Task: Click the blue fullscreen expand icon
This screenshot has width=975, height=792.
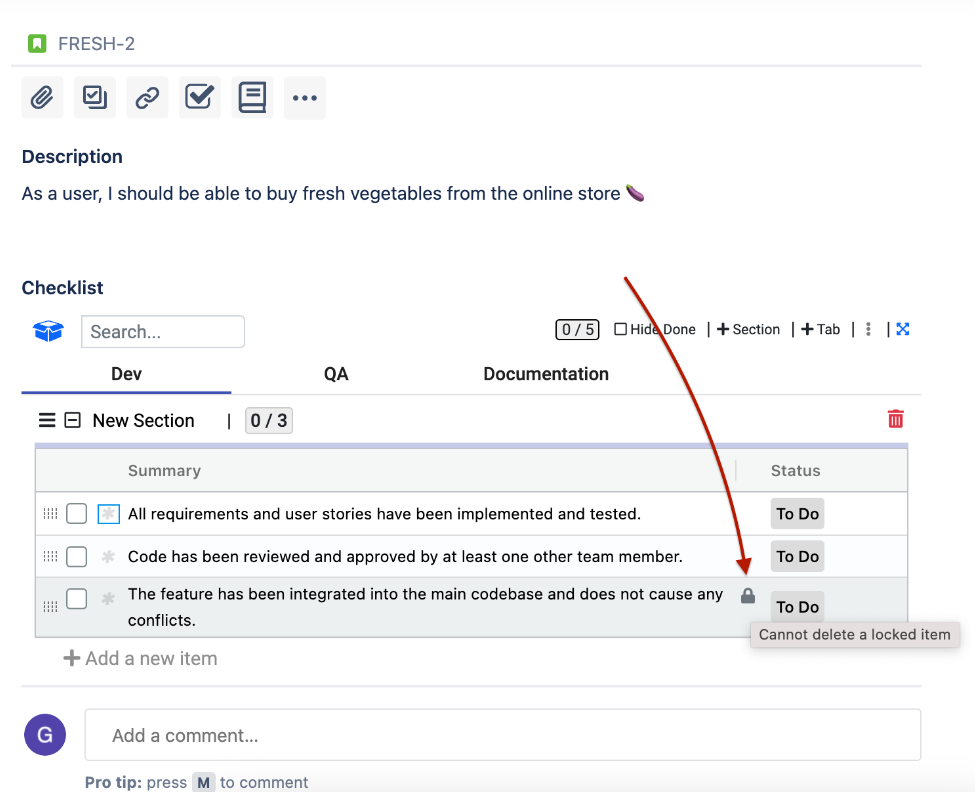Action: pyautogui.click(x=903, y=329)
